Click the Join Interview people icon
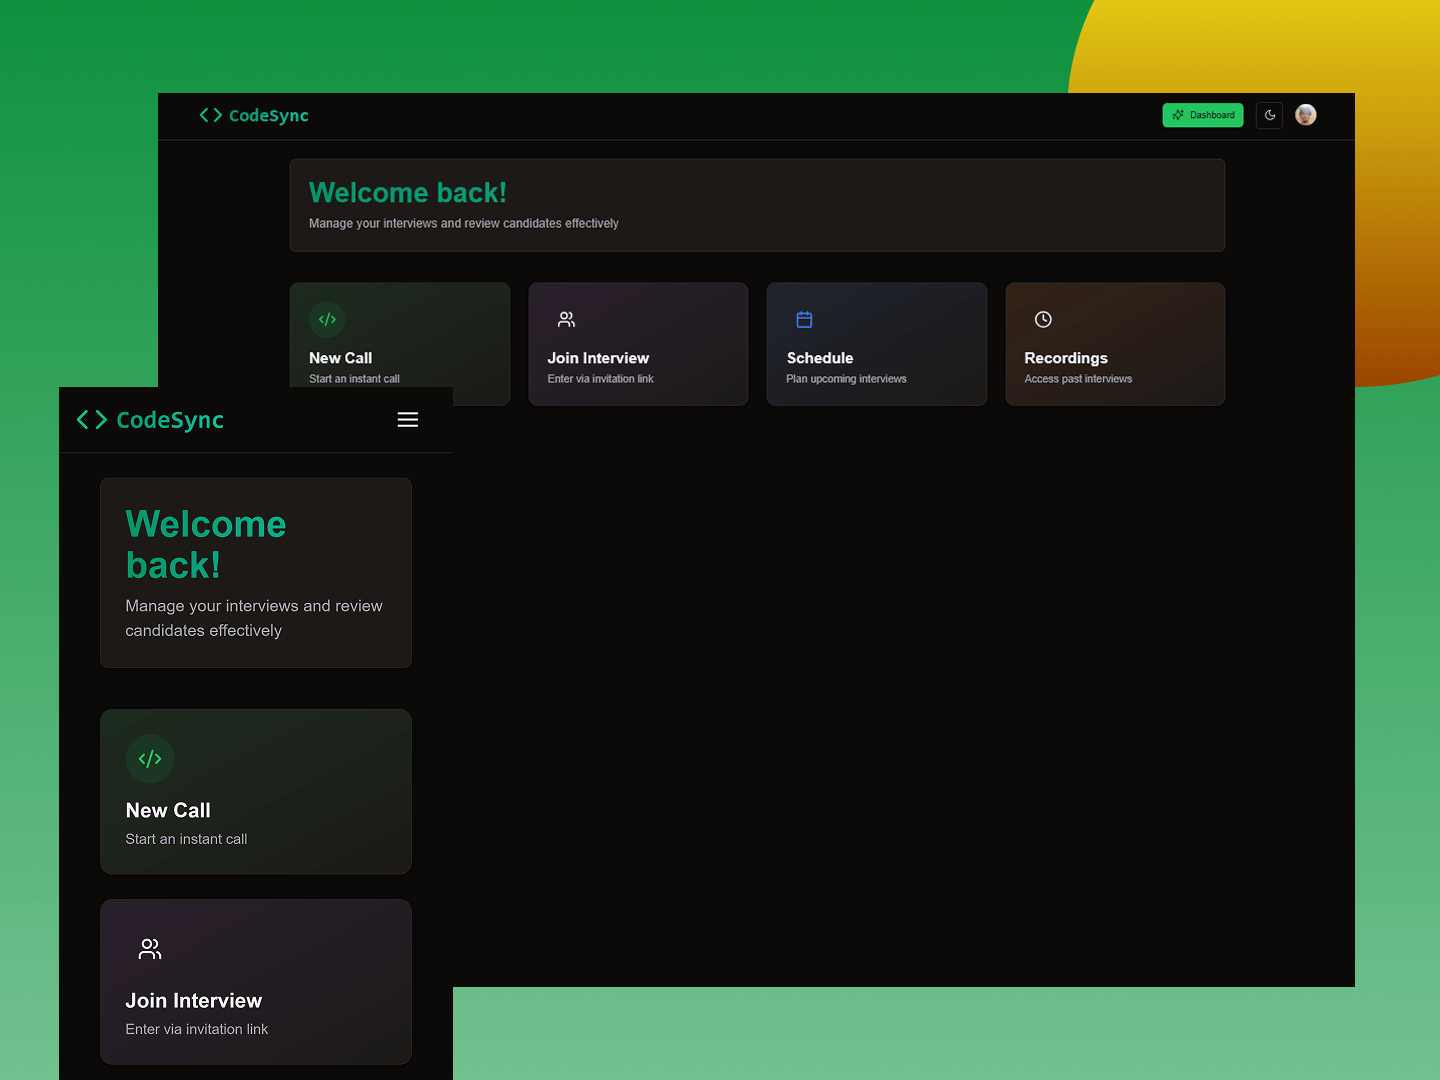The height and width of the screenshot is (1080, 1440). coord(565,319)
